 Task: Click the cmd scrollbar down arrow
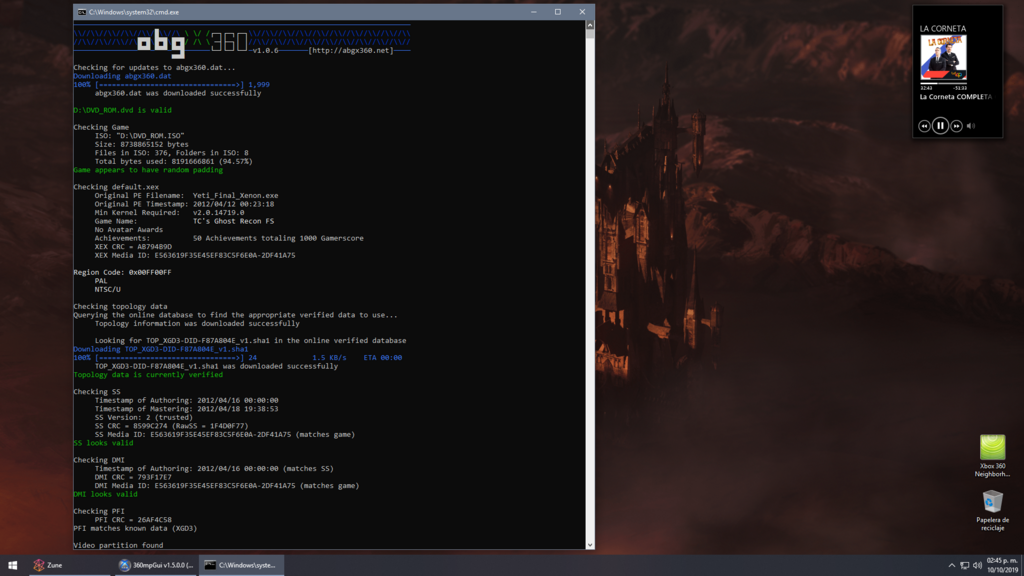tap(590, 545)
